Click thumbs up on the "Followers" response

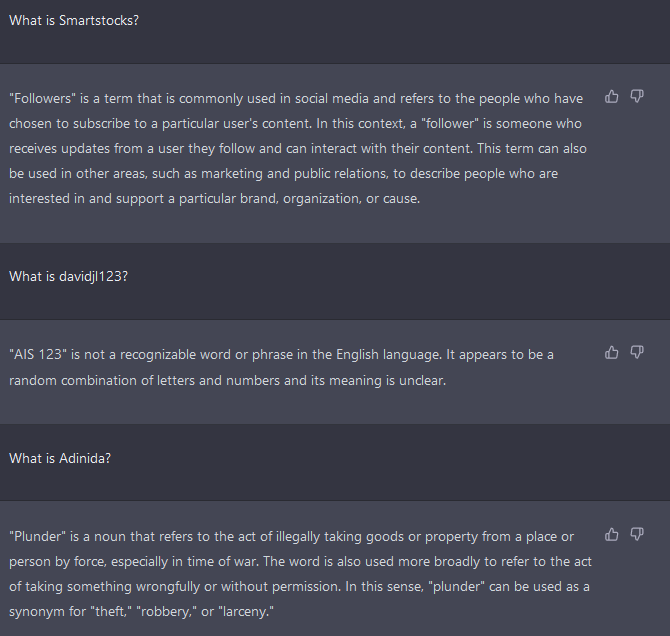click(x=612, y=97)
